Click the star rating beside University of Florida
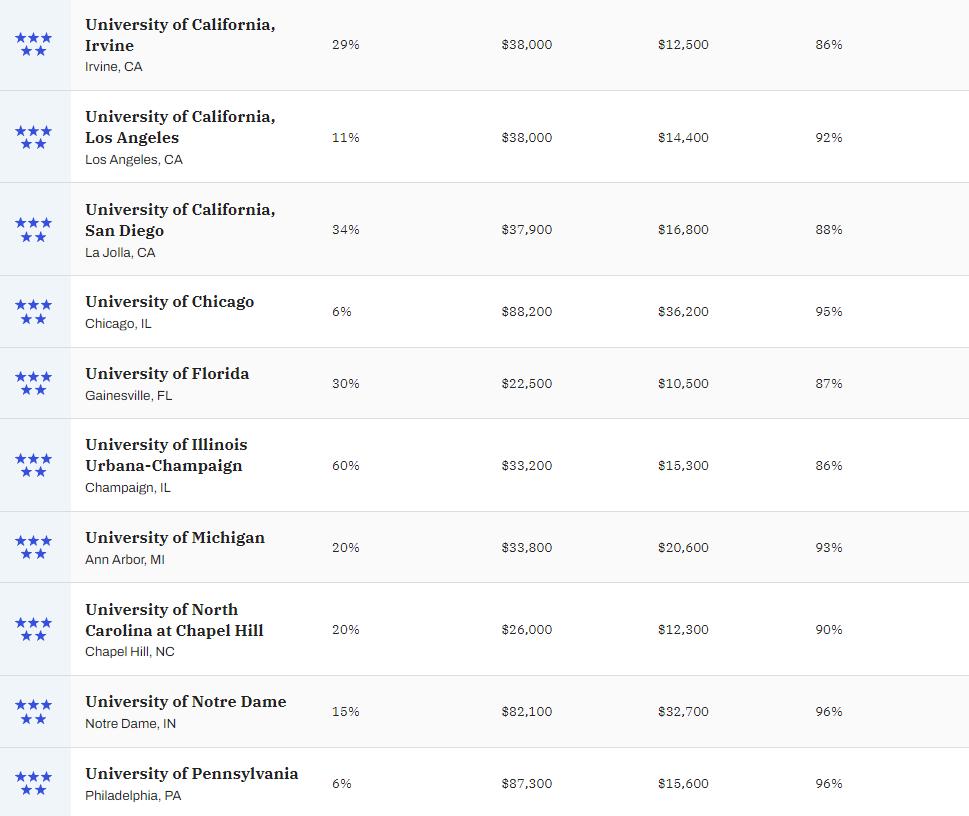The width and height of the screenshot is (969, 816). pyautogui.click(x=33, y=384)
